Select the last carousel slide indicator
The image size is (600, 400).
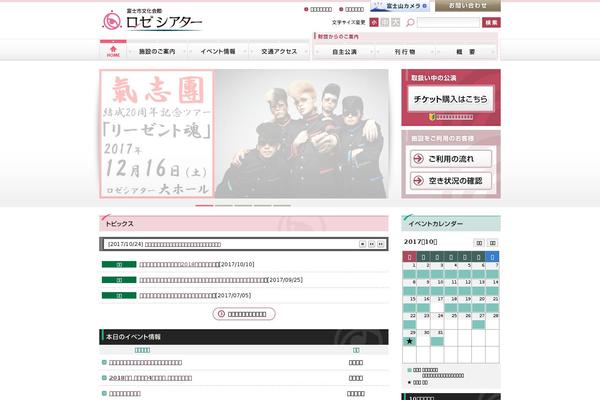coord(282,206)
